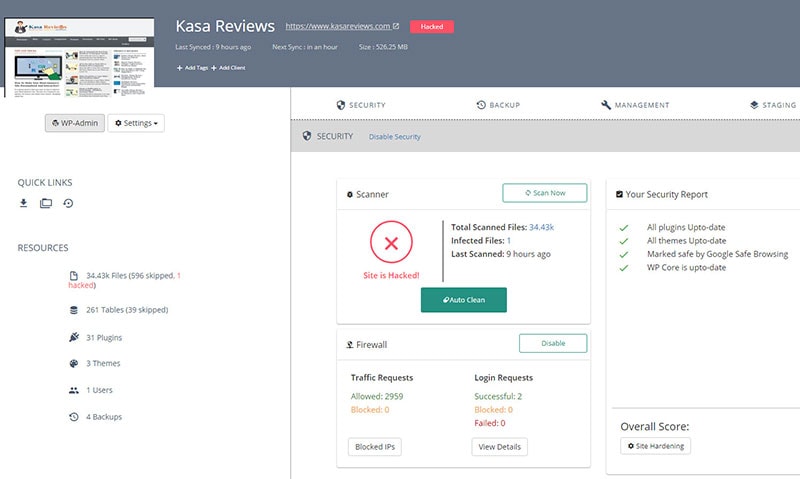Screen dimensions: 800x479
Task: Click the database tables icon in Resources
Action: [x=73, y=310]
